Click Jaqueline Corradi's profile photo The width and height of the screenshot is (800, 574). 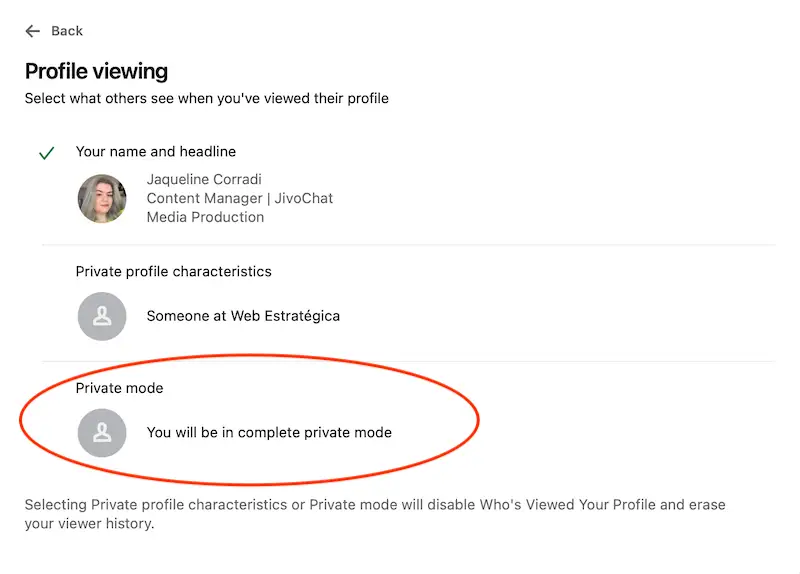[x=102, y=198]
